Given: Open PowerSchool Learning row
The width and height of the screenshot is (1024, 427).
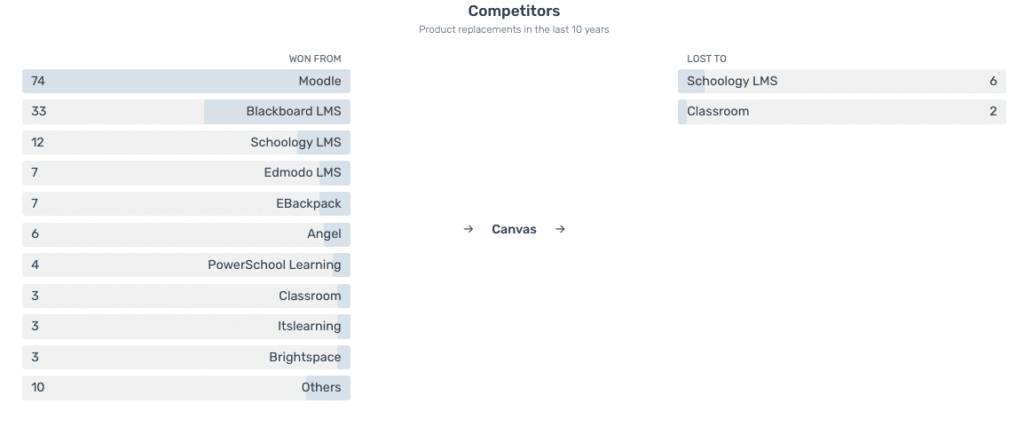Looking at the screenshot, I should click(186, 265).
